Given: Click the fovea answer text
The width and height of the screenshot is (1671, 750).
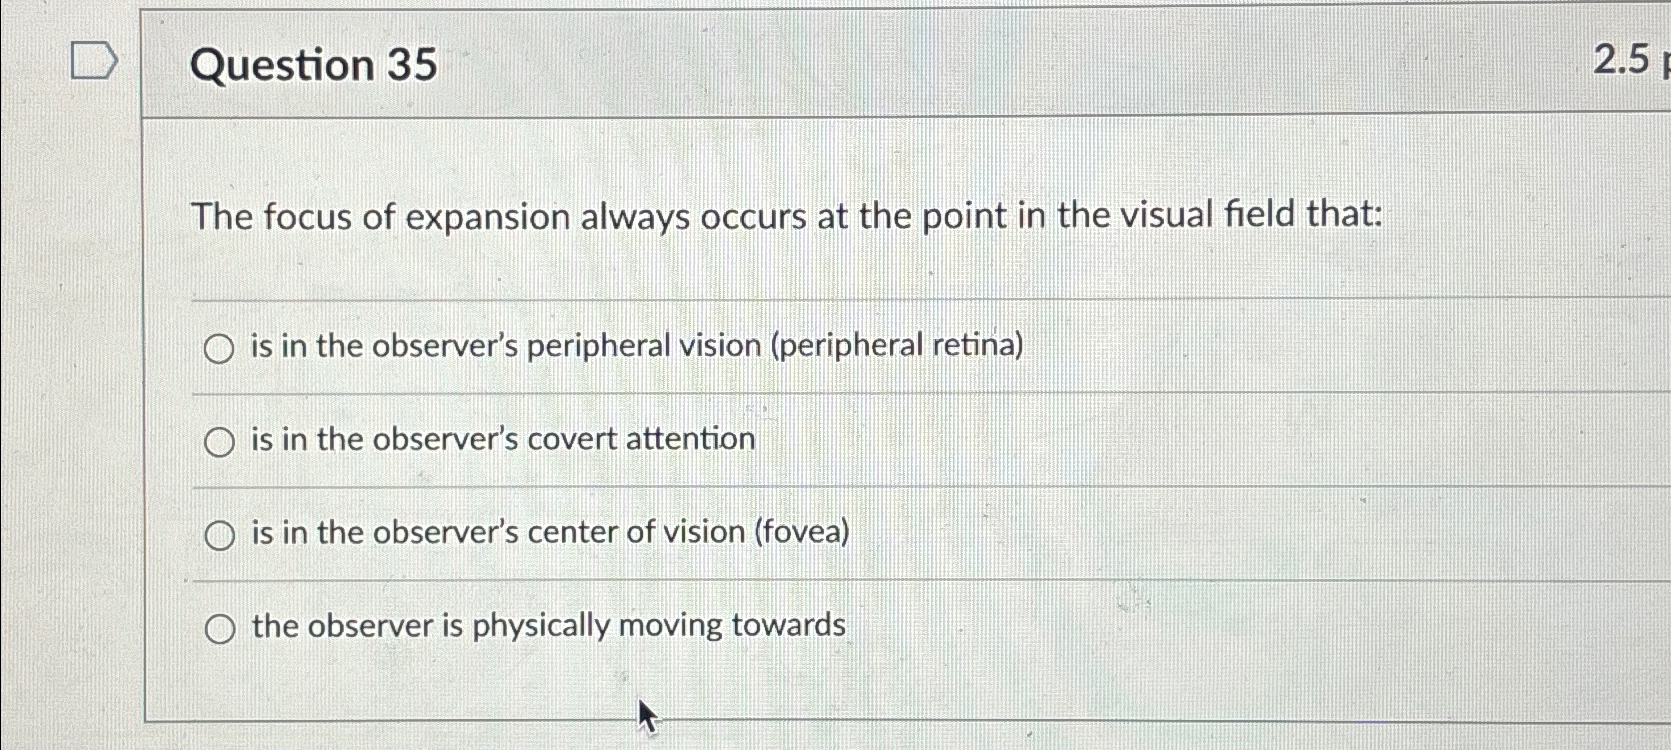Looking at the screenshot, I should point(549,533).
